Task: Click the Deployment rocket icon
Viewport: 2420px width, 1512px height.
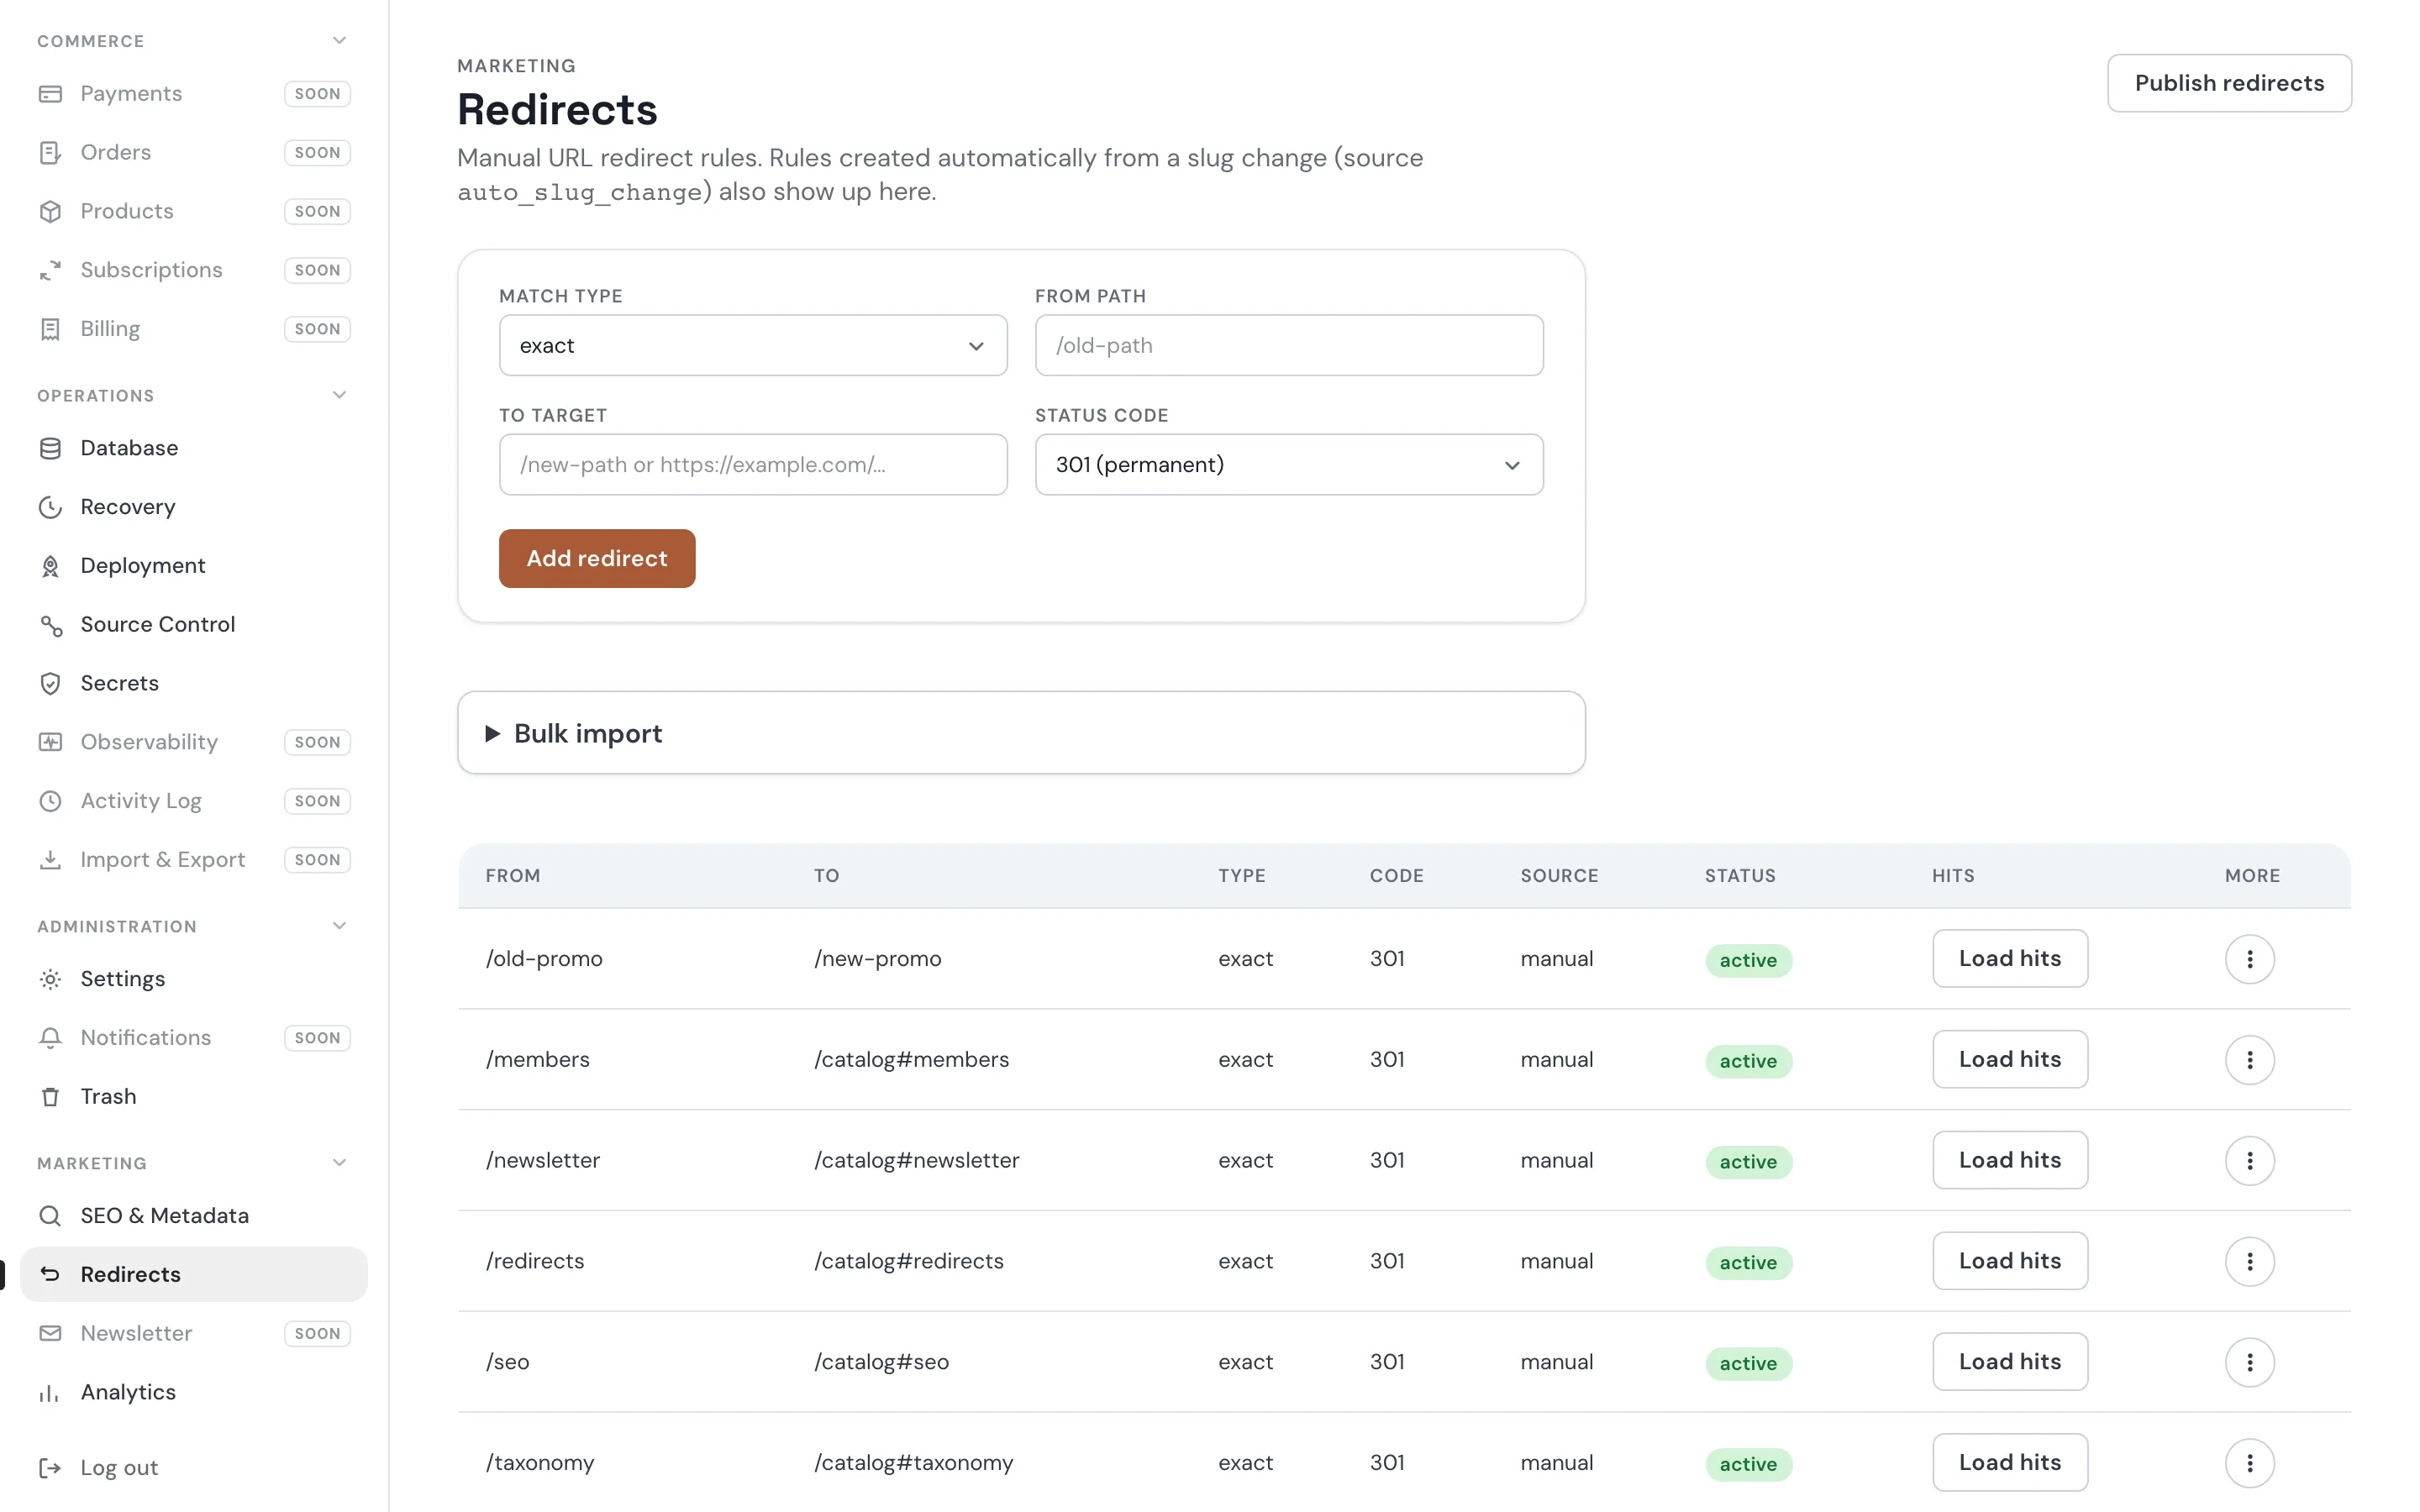Action: [50, 566]
